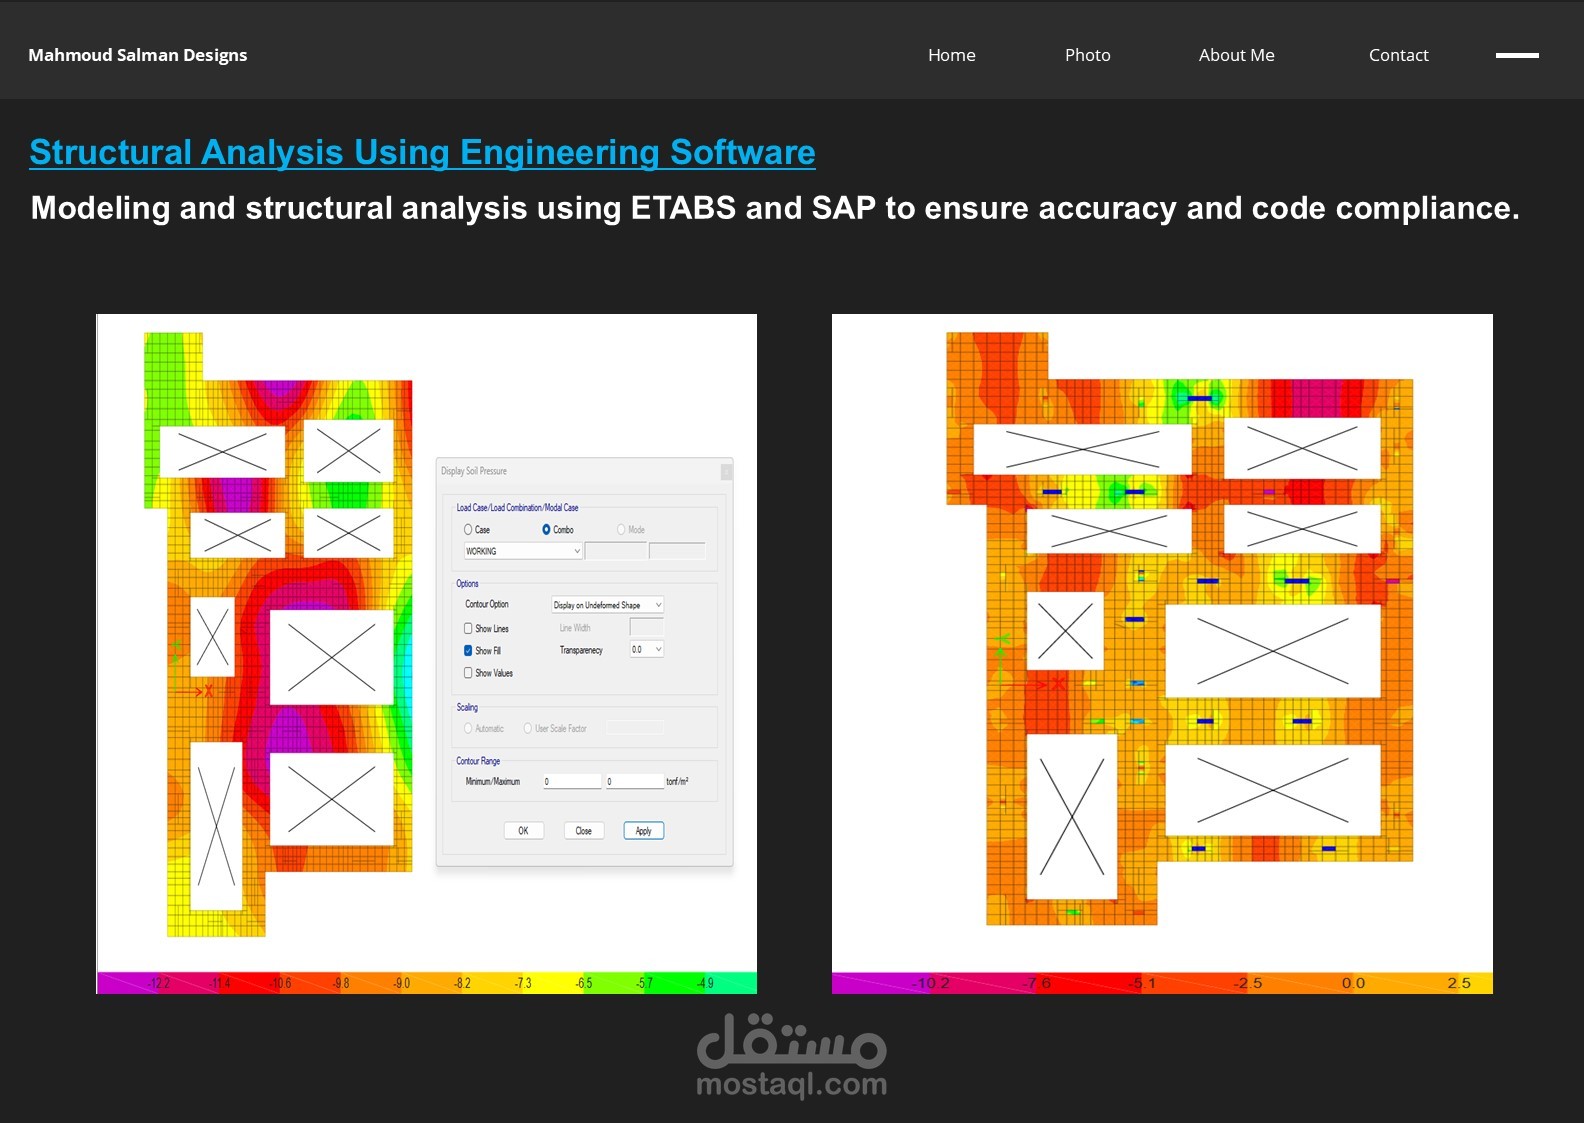
Task: Select the Automatic scaling radio button
Action: 468,728
